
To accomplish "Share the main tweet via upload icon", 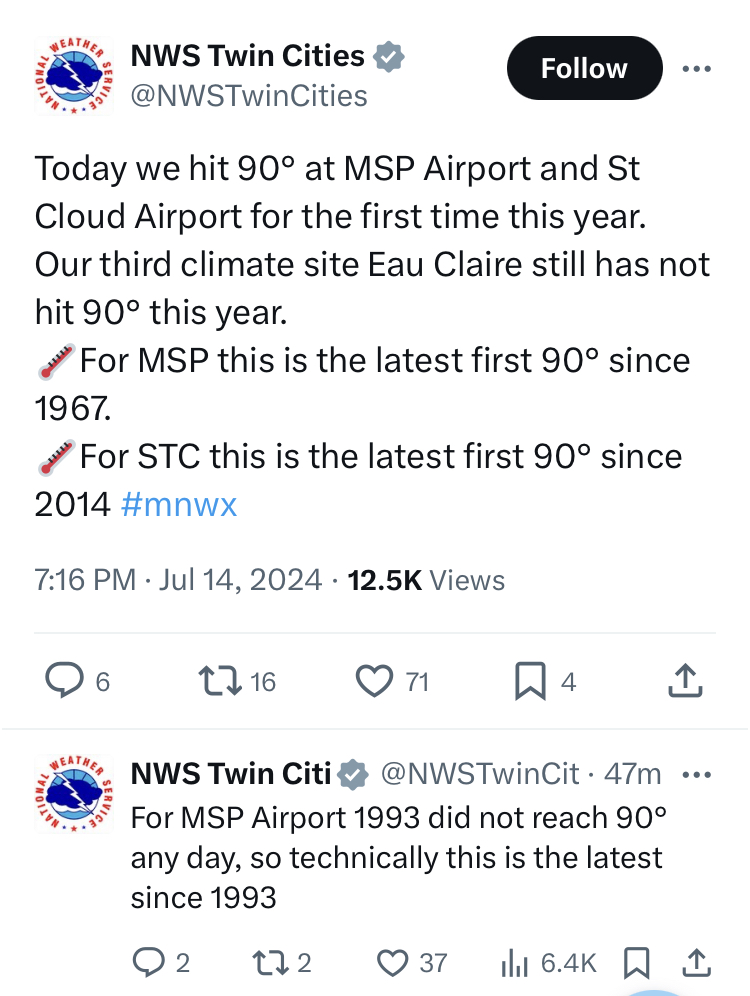I will point(684,681).
